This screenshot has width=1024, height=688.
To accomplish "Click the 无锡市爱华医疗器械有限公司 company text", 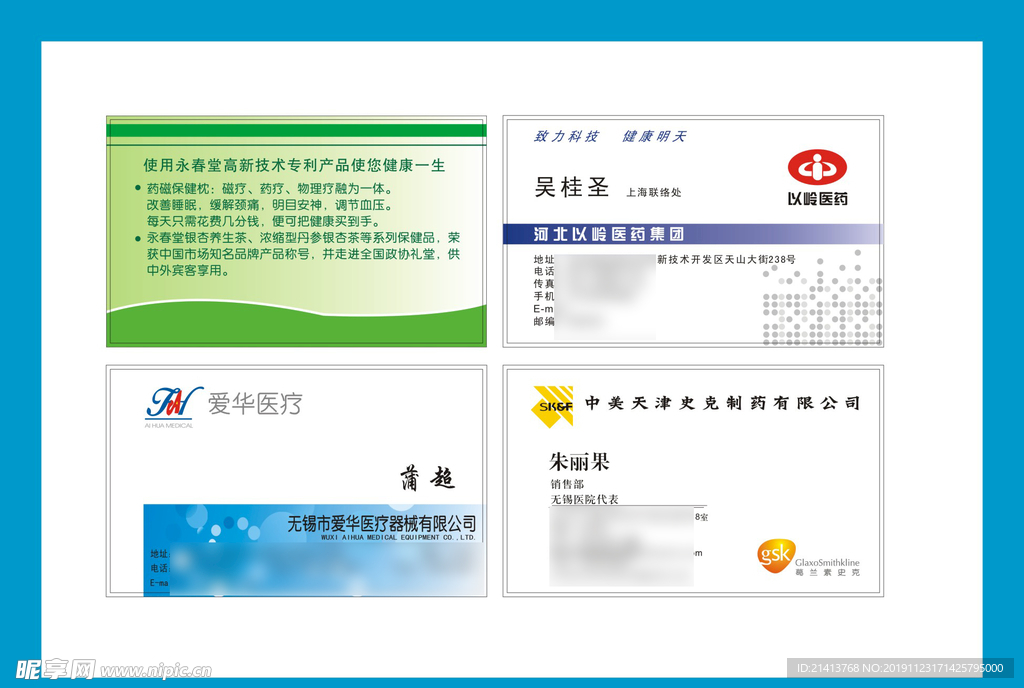I will pos(382,523).
